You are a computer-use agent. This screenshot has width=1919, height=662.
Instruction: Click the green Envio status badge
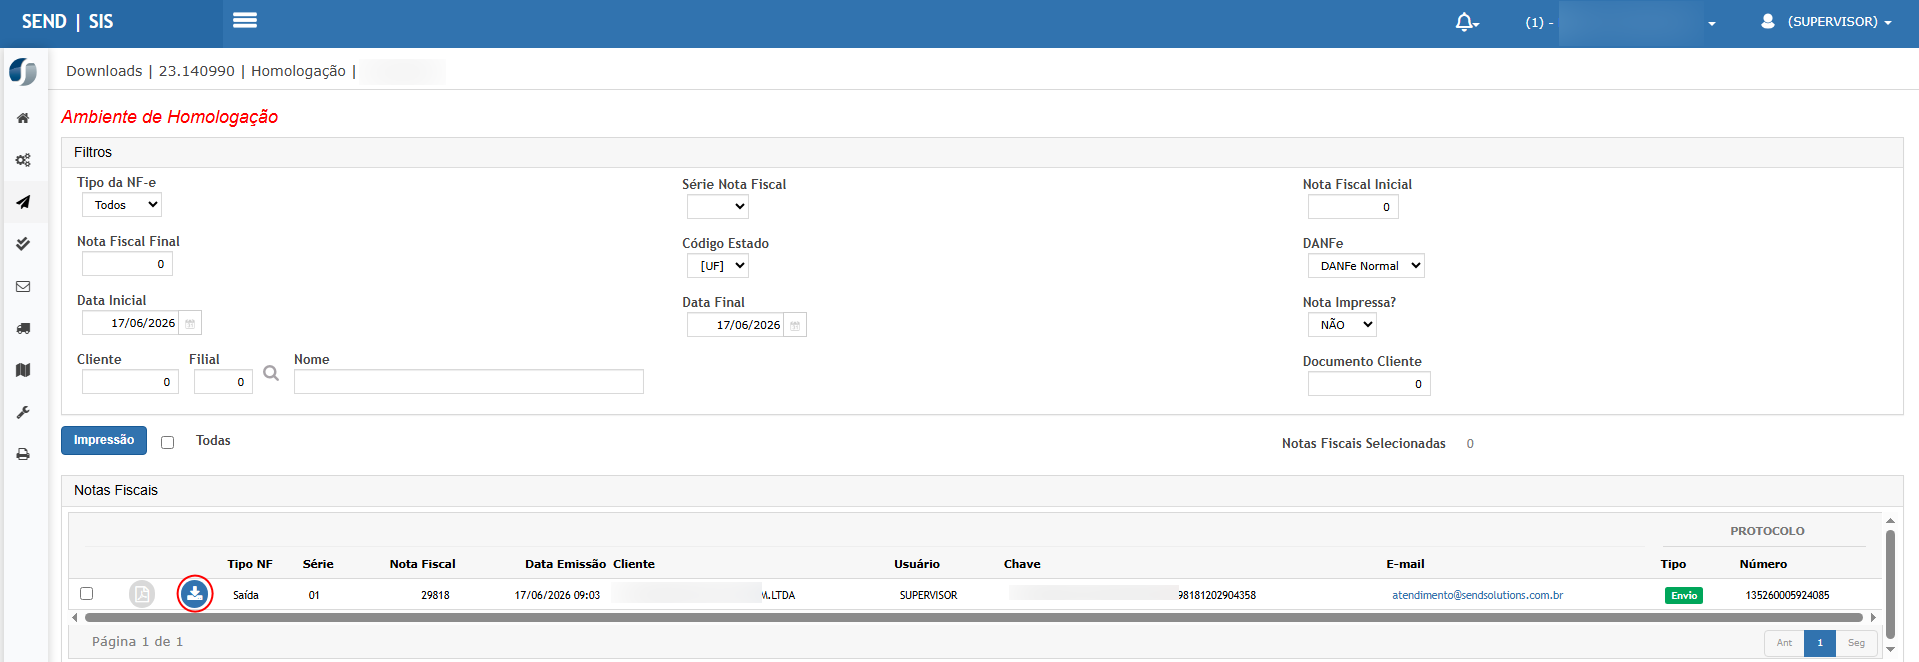click(1684, 595)
